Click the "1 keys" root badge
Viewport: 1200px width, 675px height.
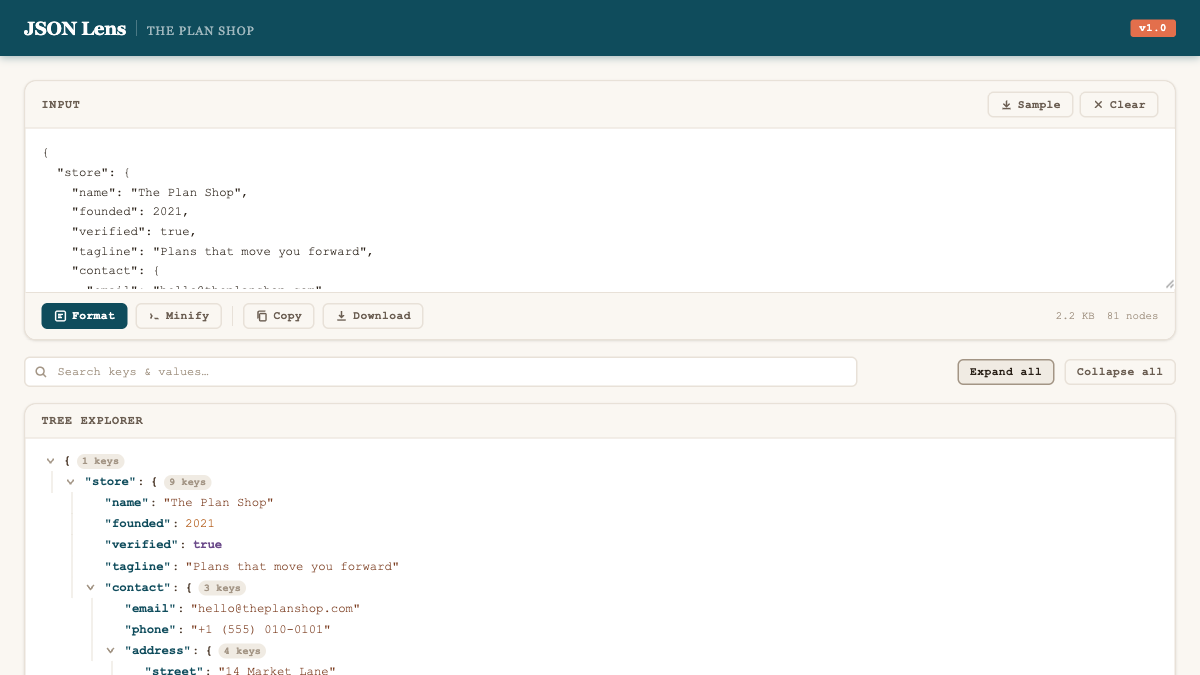[x=100, y=461]
